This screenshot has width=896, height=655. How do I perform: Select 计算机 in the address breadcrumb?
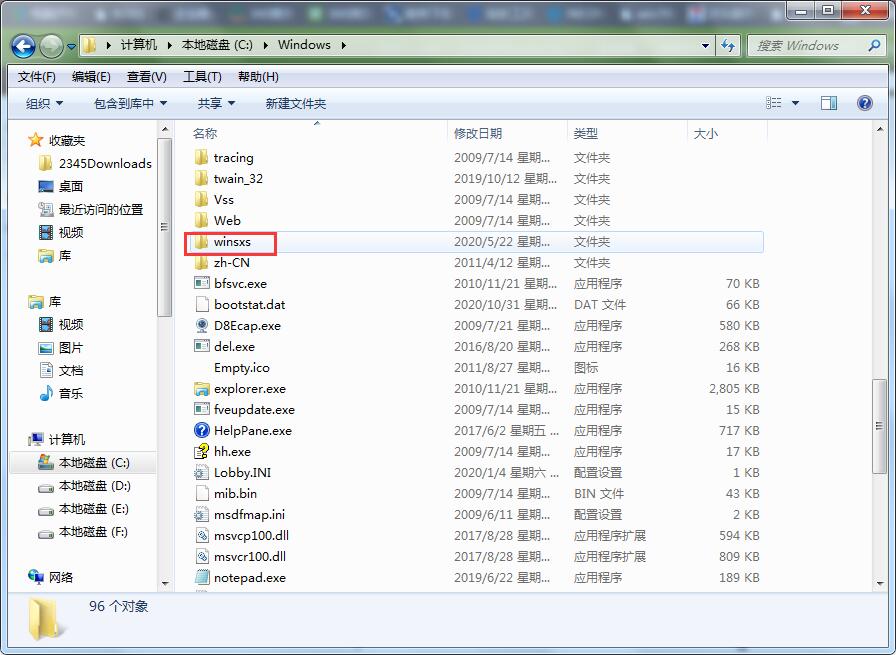point(138,45)
